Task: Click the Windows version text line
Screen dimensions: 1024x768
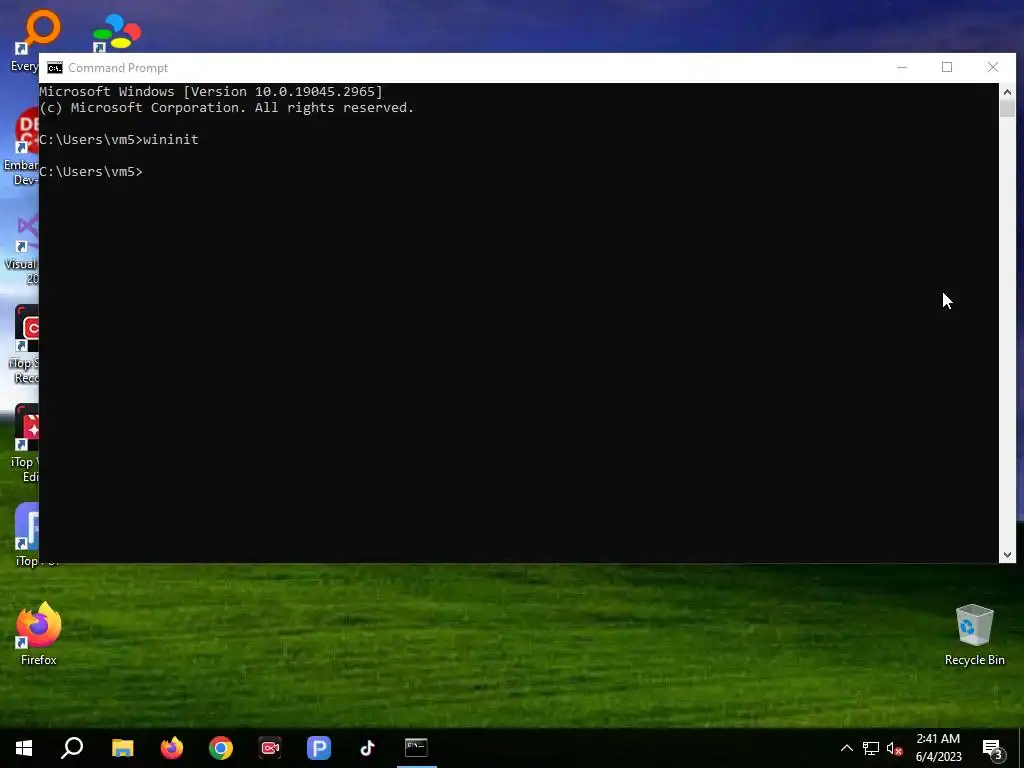Action: click(211, 91)
